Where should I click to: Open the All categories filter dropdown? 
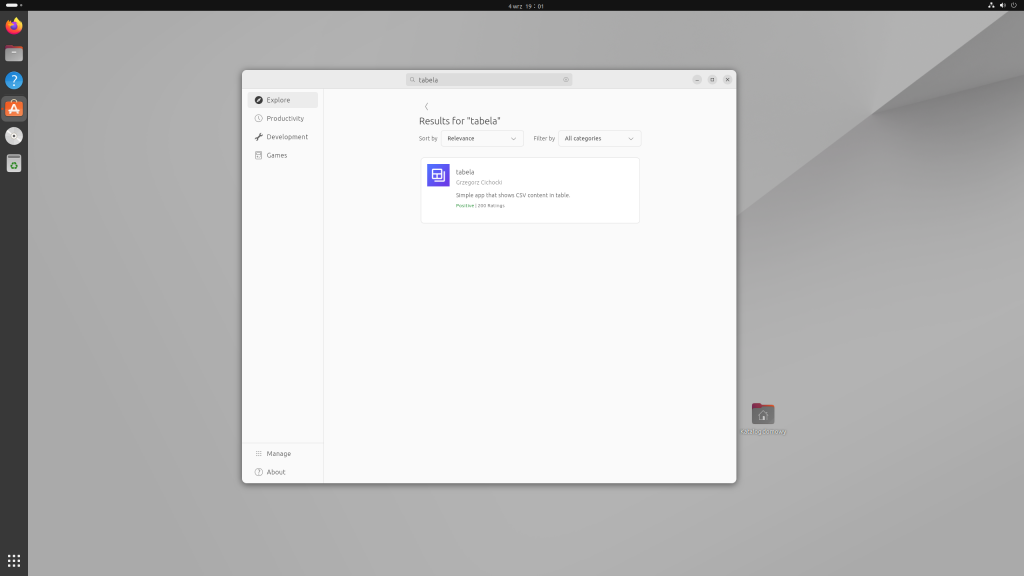click(x=599, y=138)
